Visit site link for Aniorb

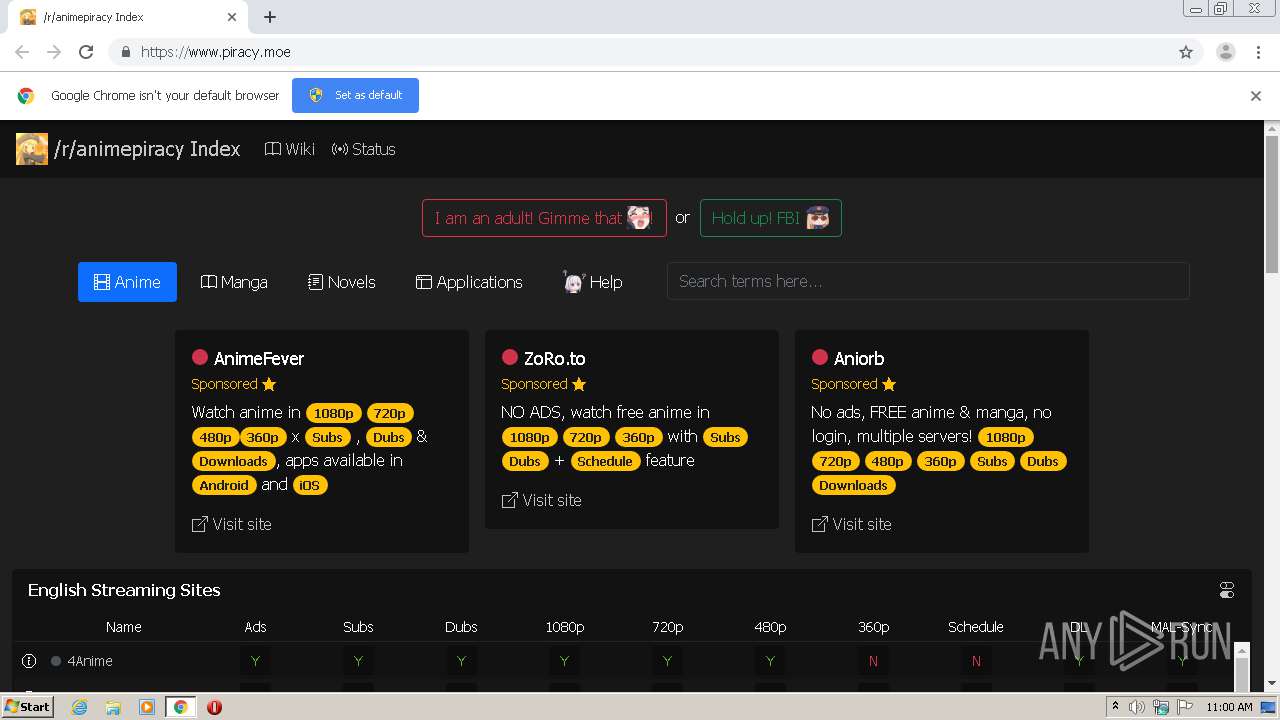click(x=851, y=524)
